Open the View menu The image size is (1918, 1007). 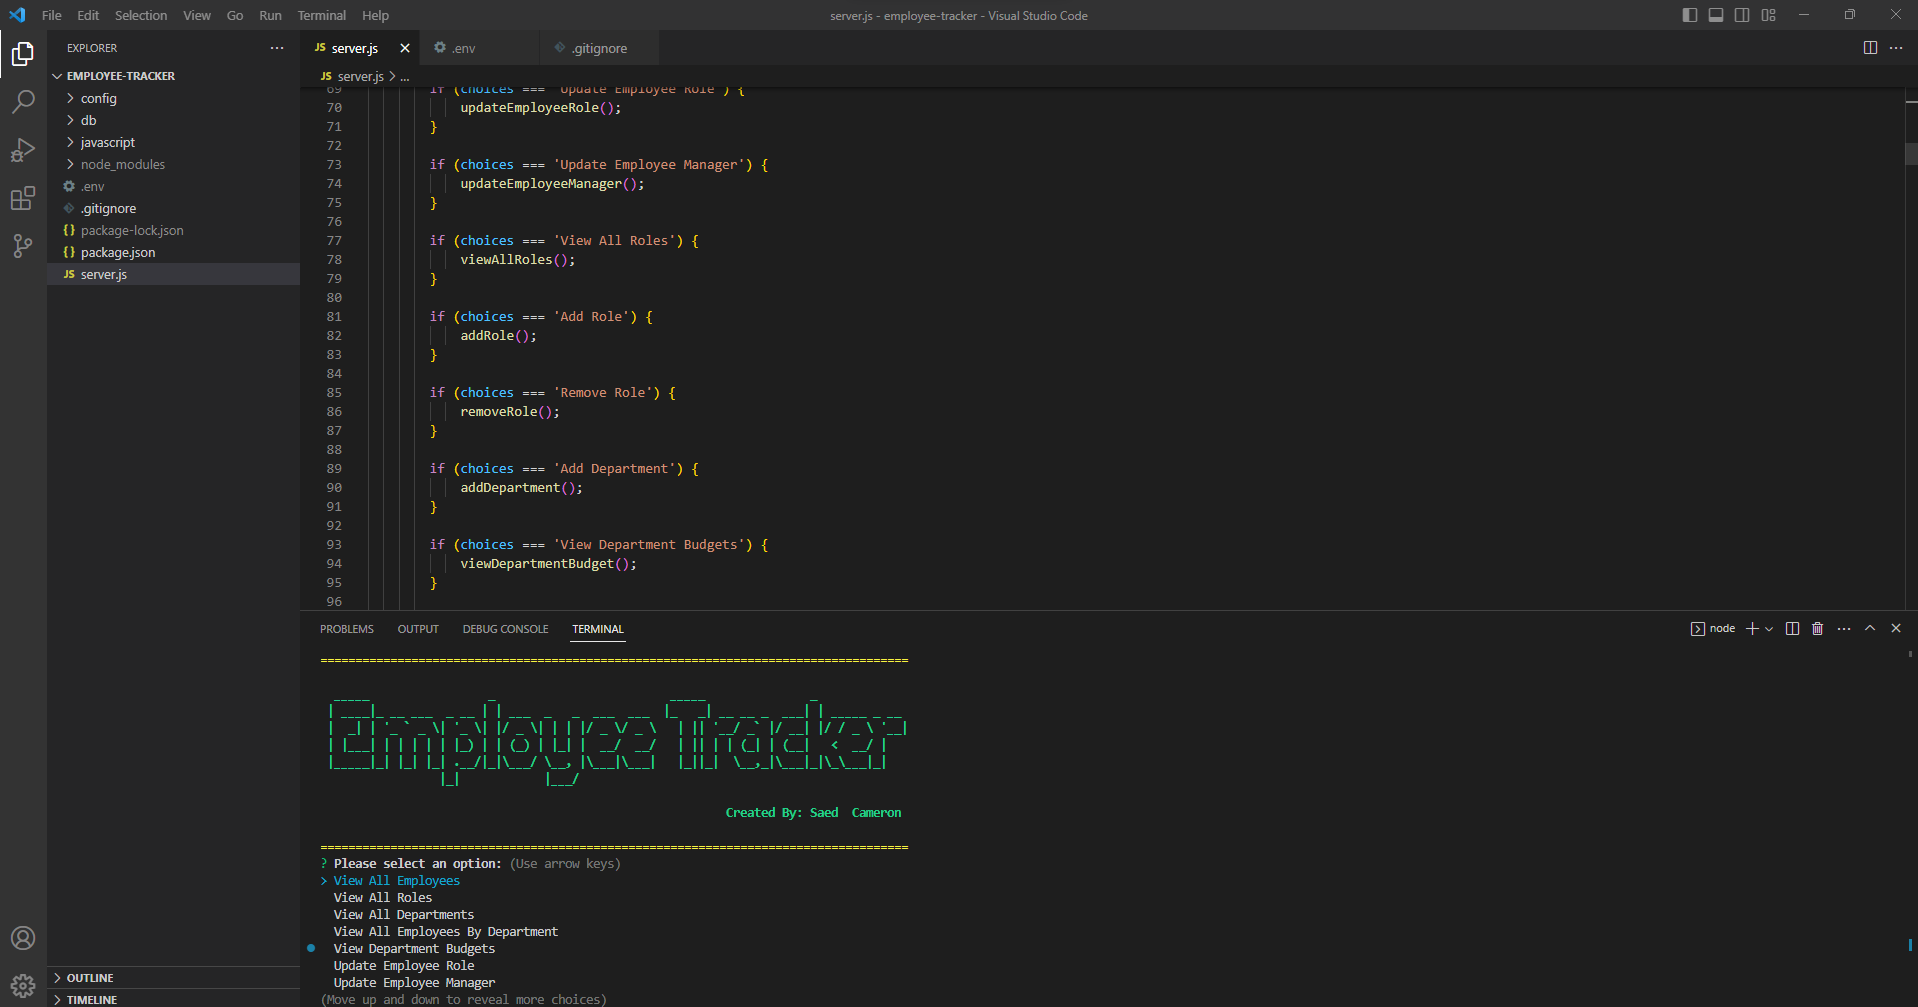(x=197, y=15)
